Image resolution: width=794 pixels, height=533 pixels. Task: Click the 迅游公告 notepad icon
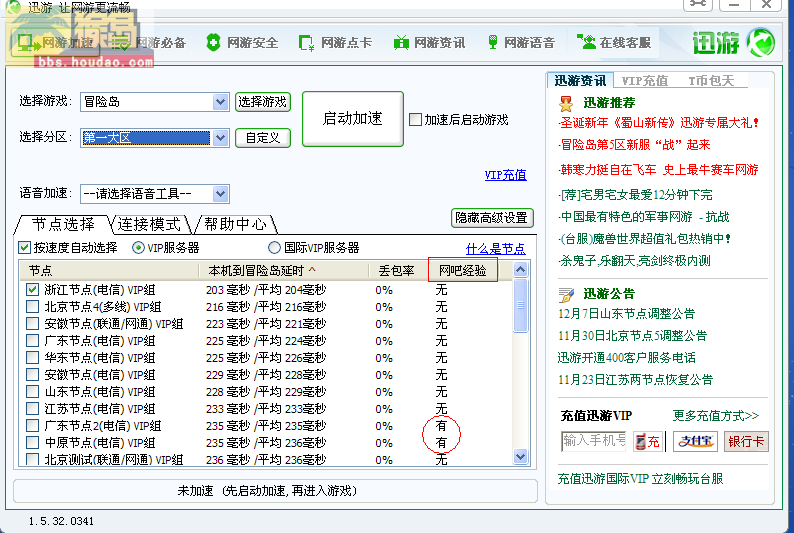click(566, 295)
